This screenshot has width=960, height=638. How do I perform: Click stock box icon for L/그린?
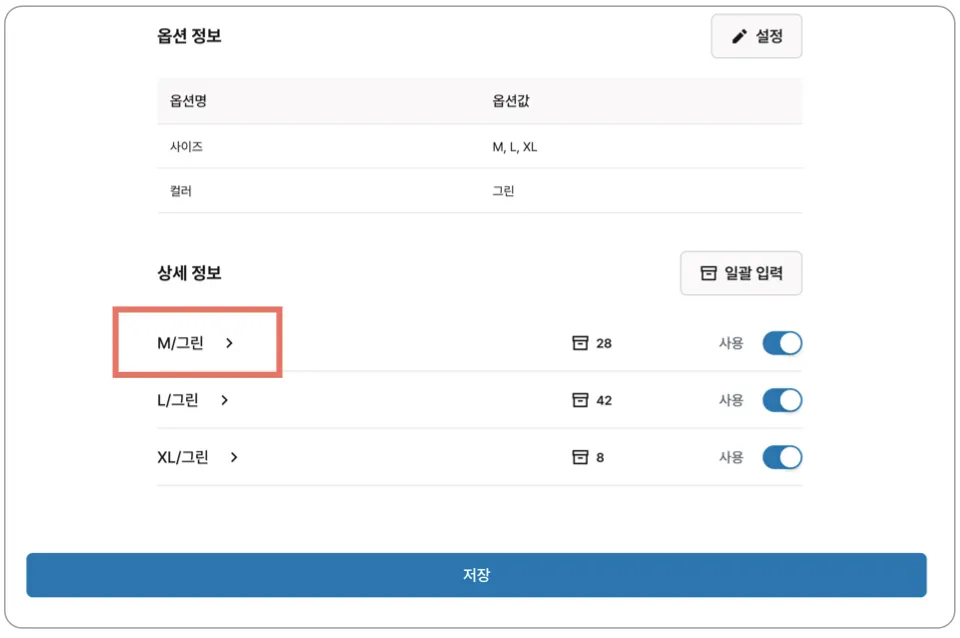(x=579, y=400)
